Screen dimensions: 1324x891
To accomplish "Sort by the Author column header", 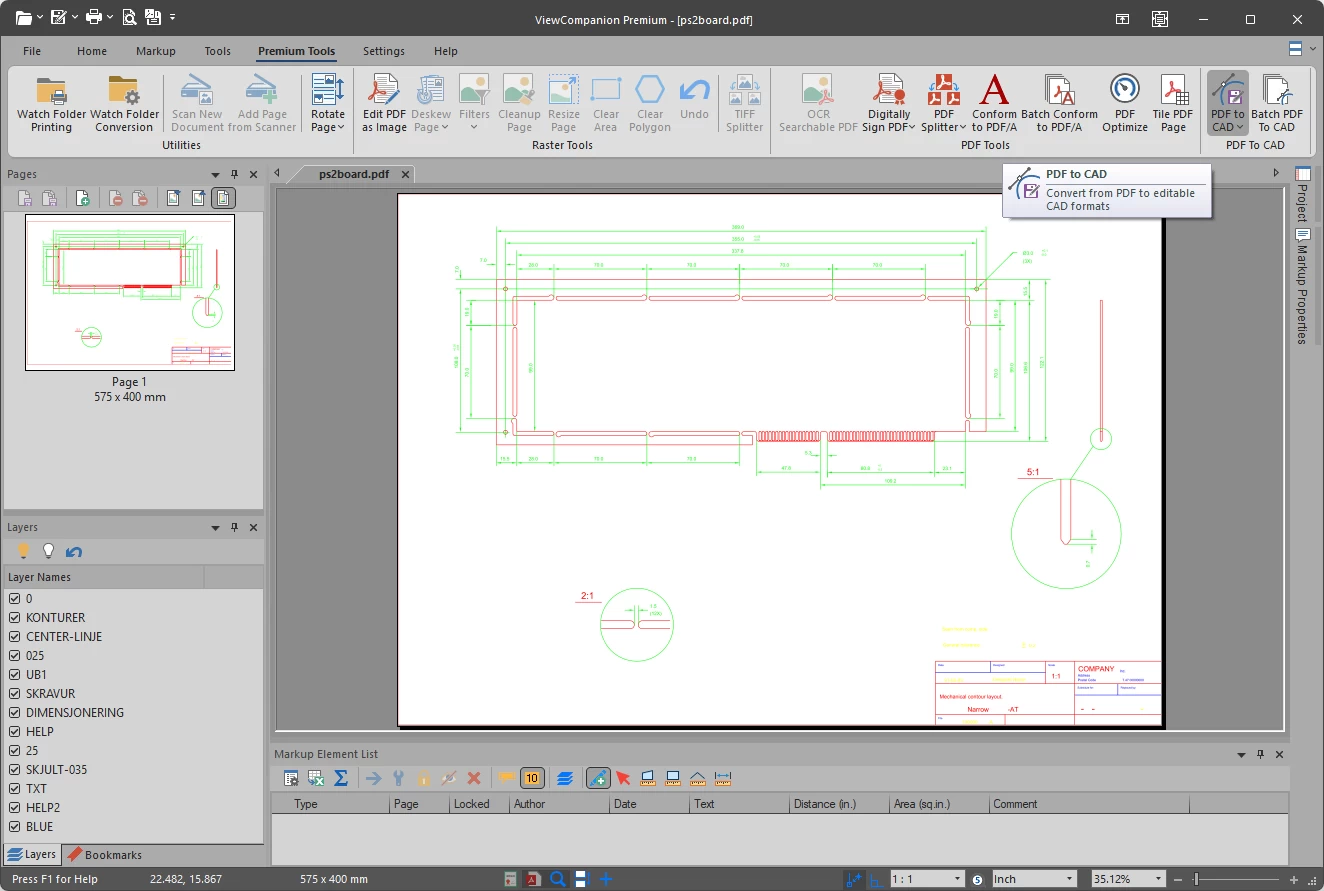I will pos(558,804).
